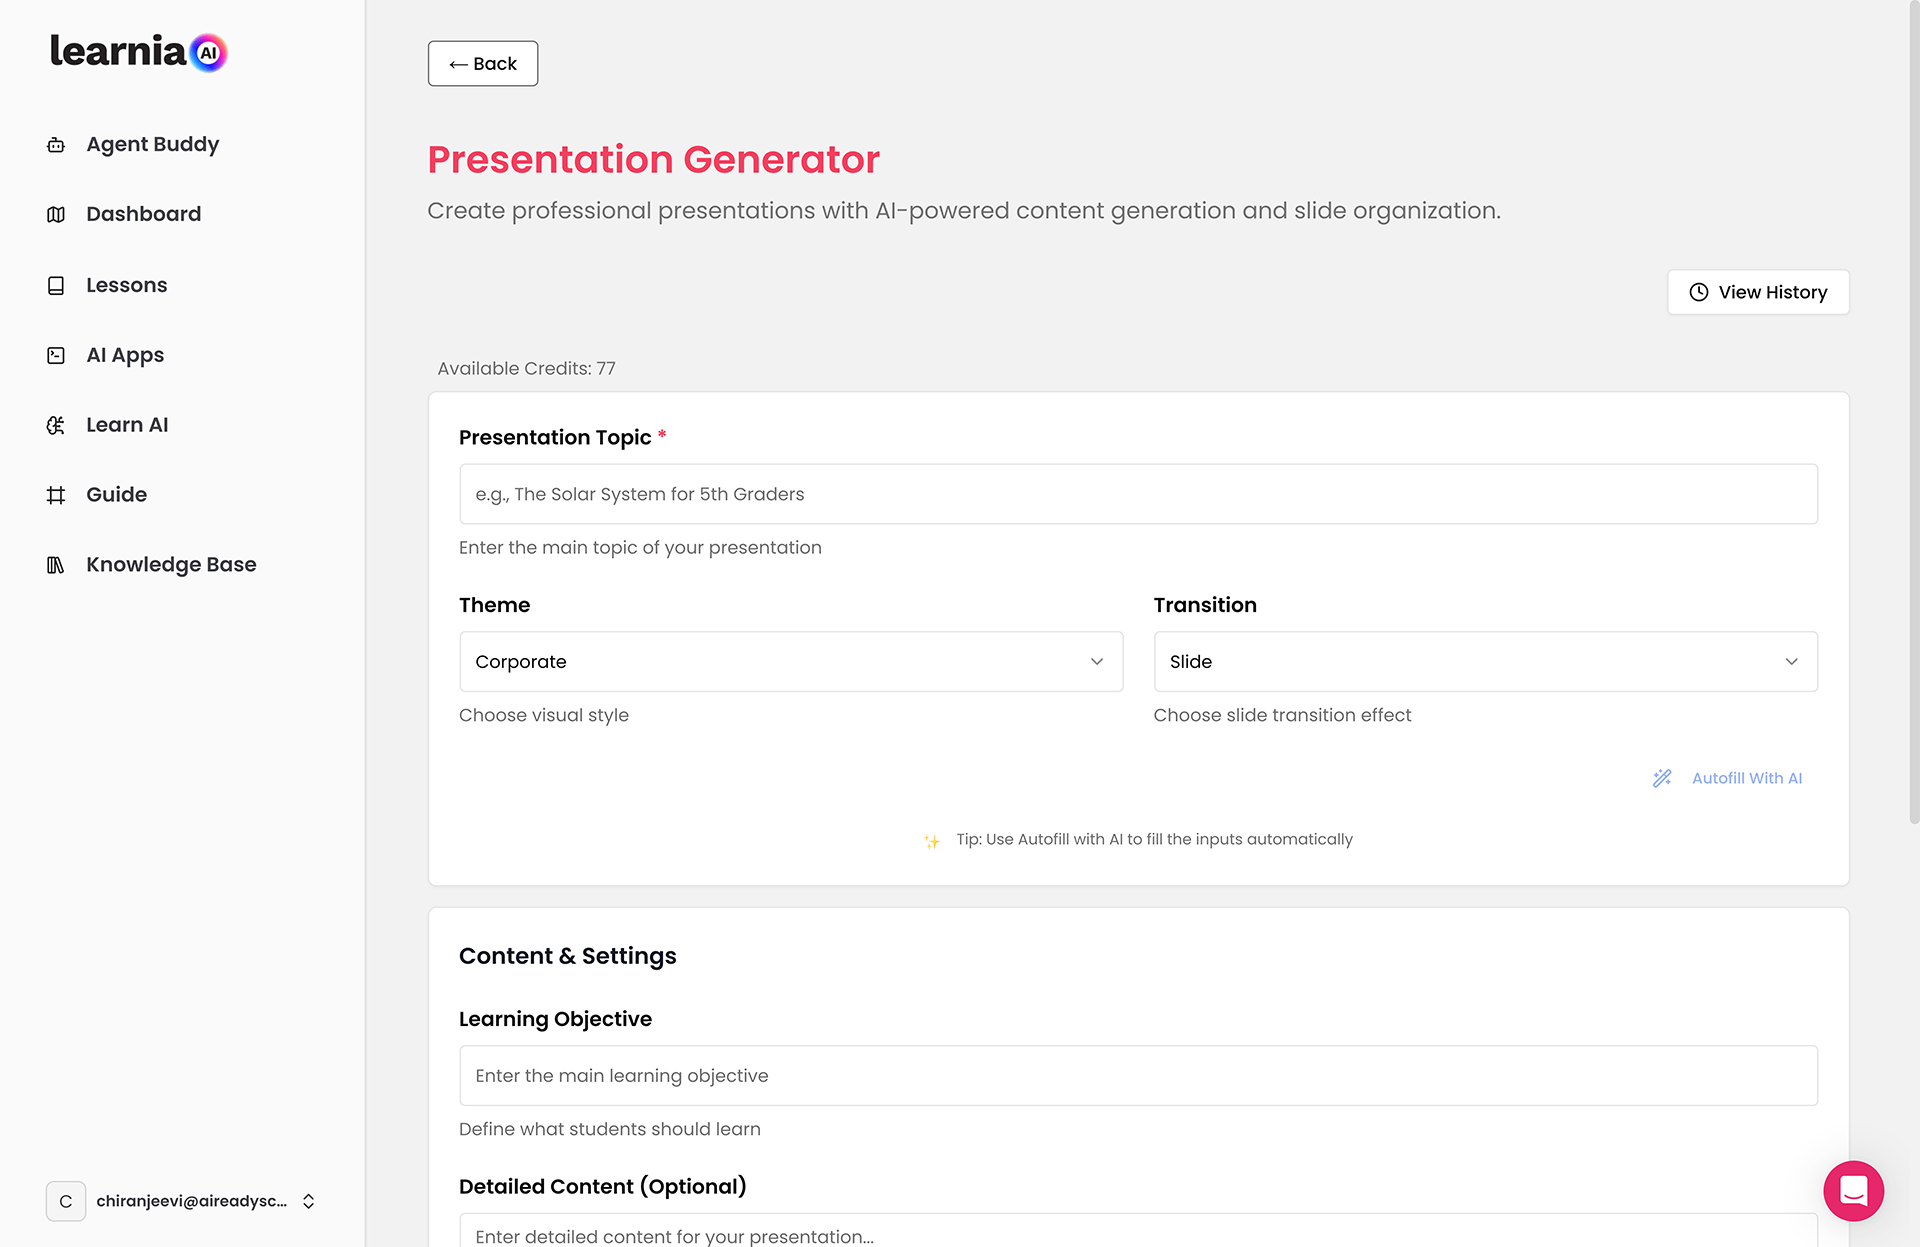Click the Detailed Content text area
Viewport: 1920px width, 1247px height.
click(x=1138, y=1231)
